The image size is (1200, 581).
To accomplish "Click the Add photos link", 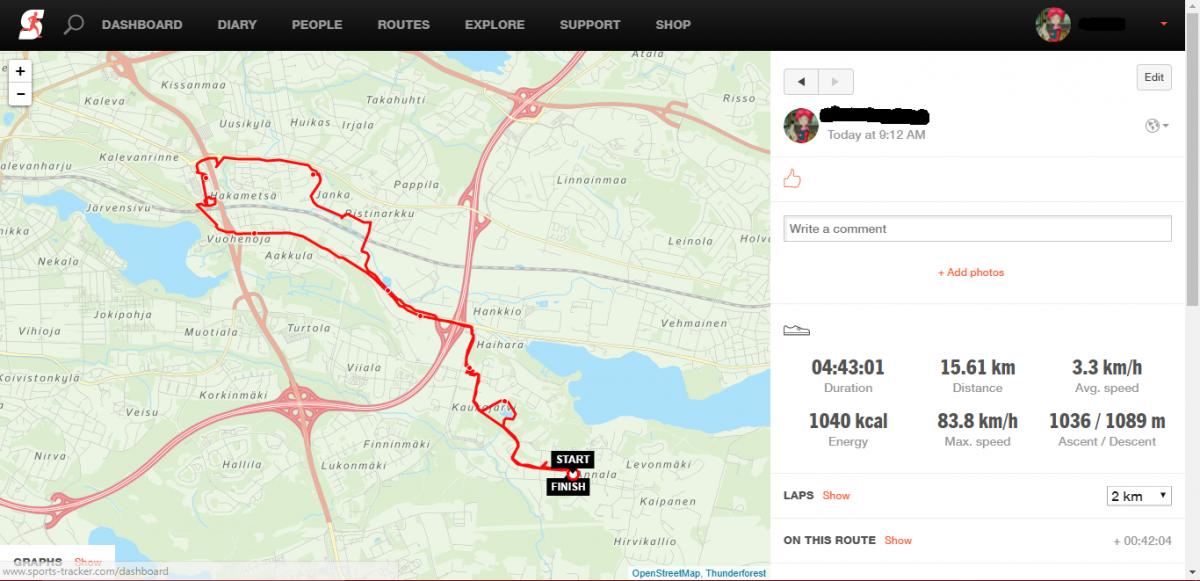I will coord(971,273).
